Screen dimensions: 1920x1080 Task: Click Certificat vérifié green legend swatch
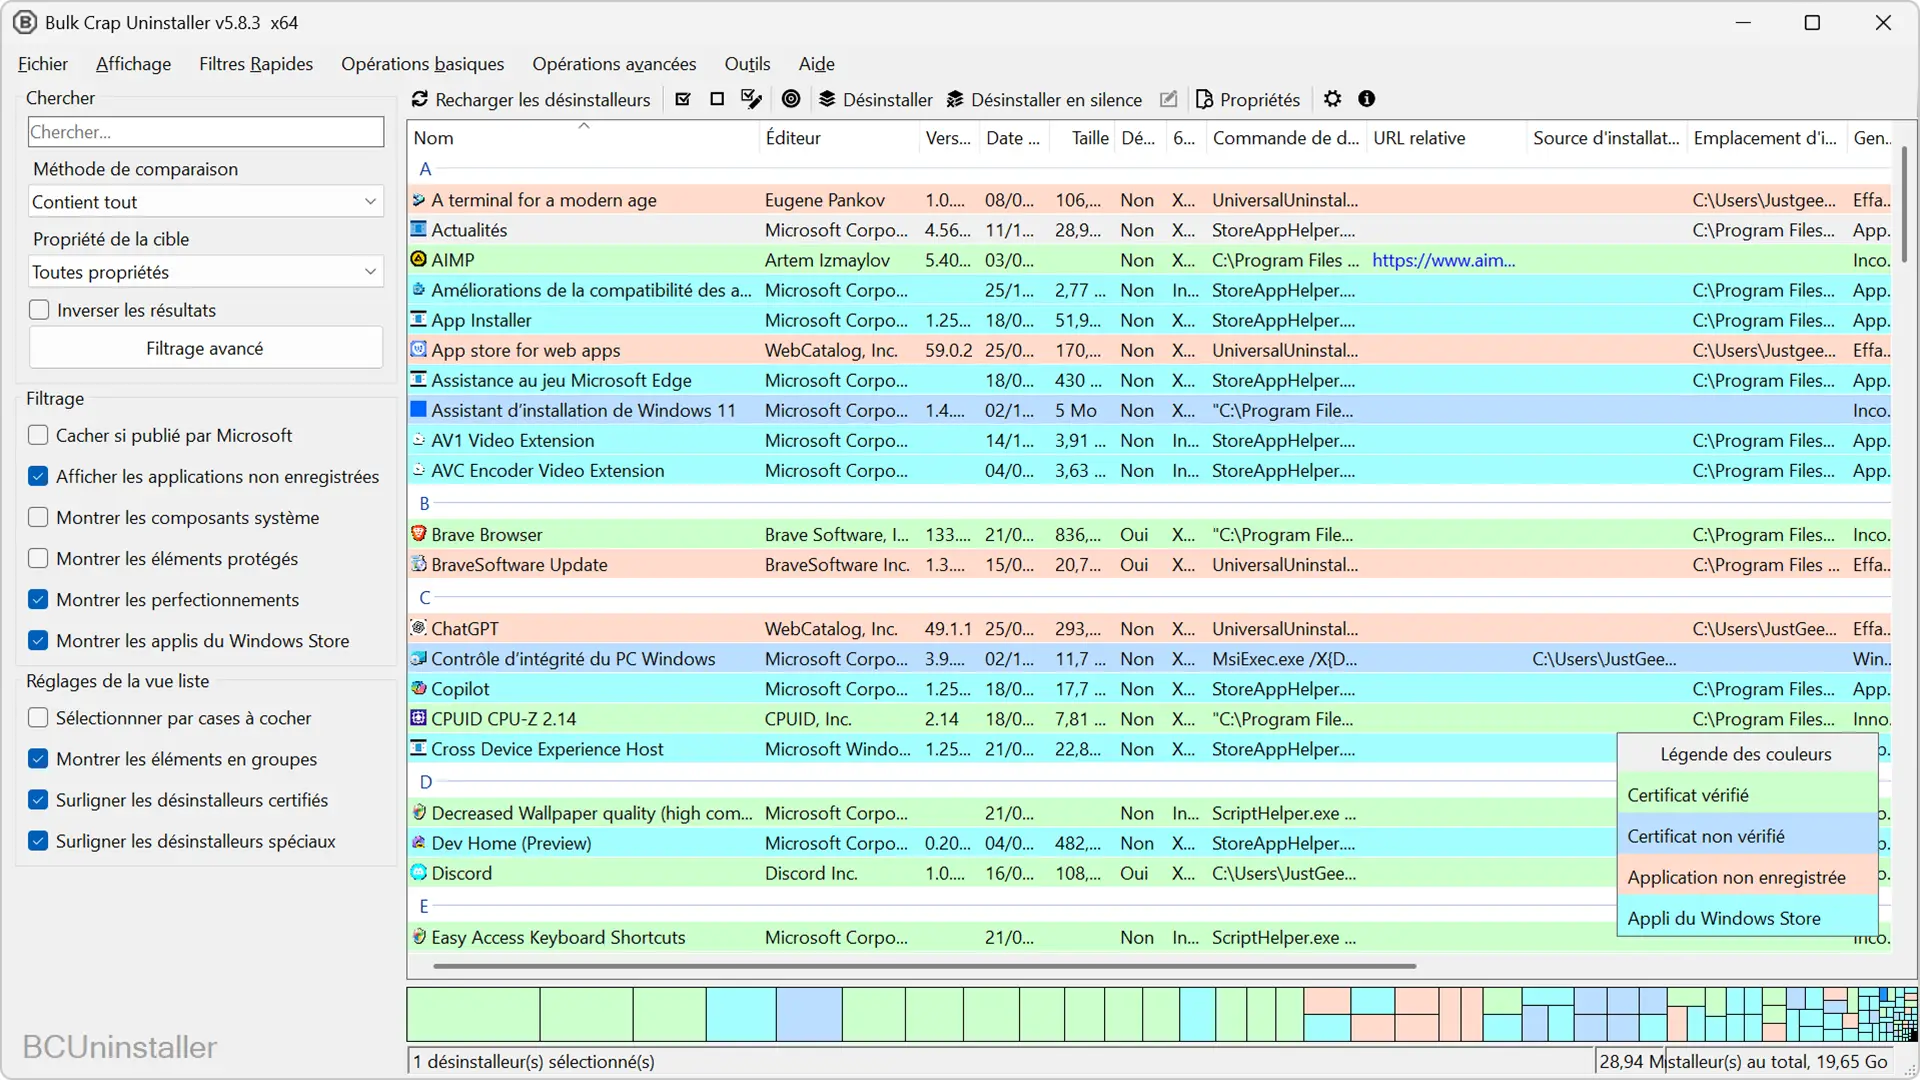pos(1747,795)
